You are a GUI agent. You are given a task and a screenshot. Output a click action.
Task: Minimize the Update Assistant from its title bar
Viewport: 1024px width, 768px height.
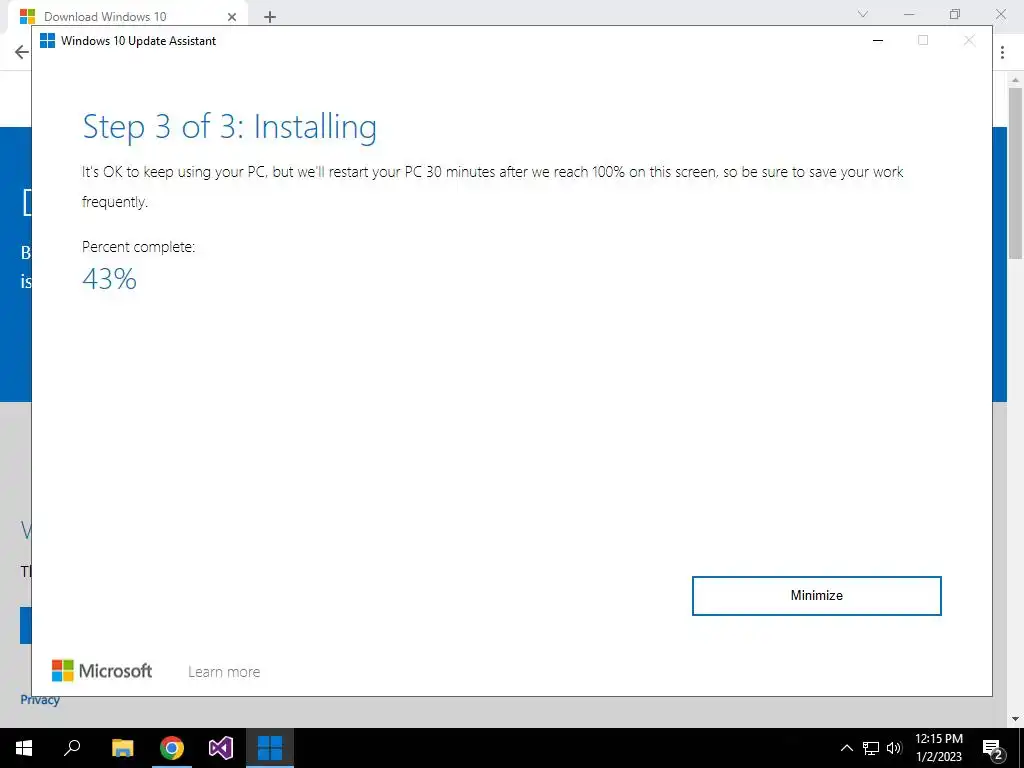878,40
